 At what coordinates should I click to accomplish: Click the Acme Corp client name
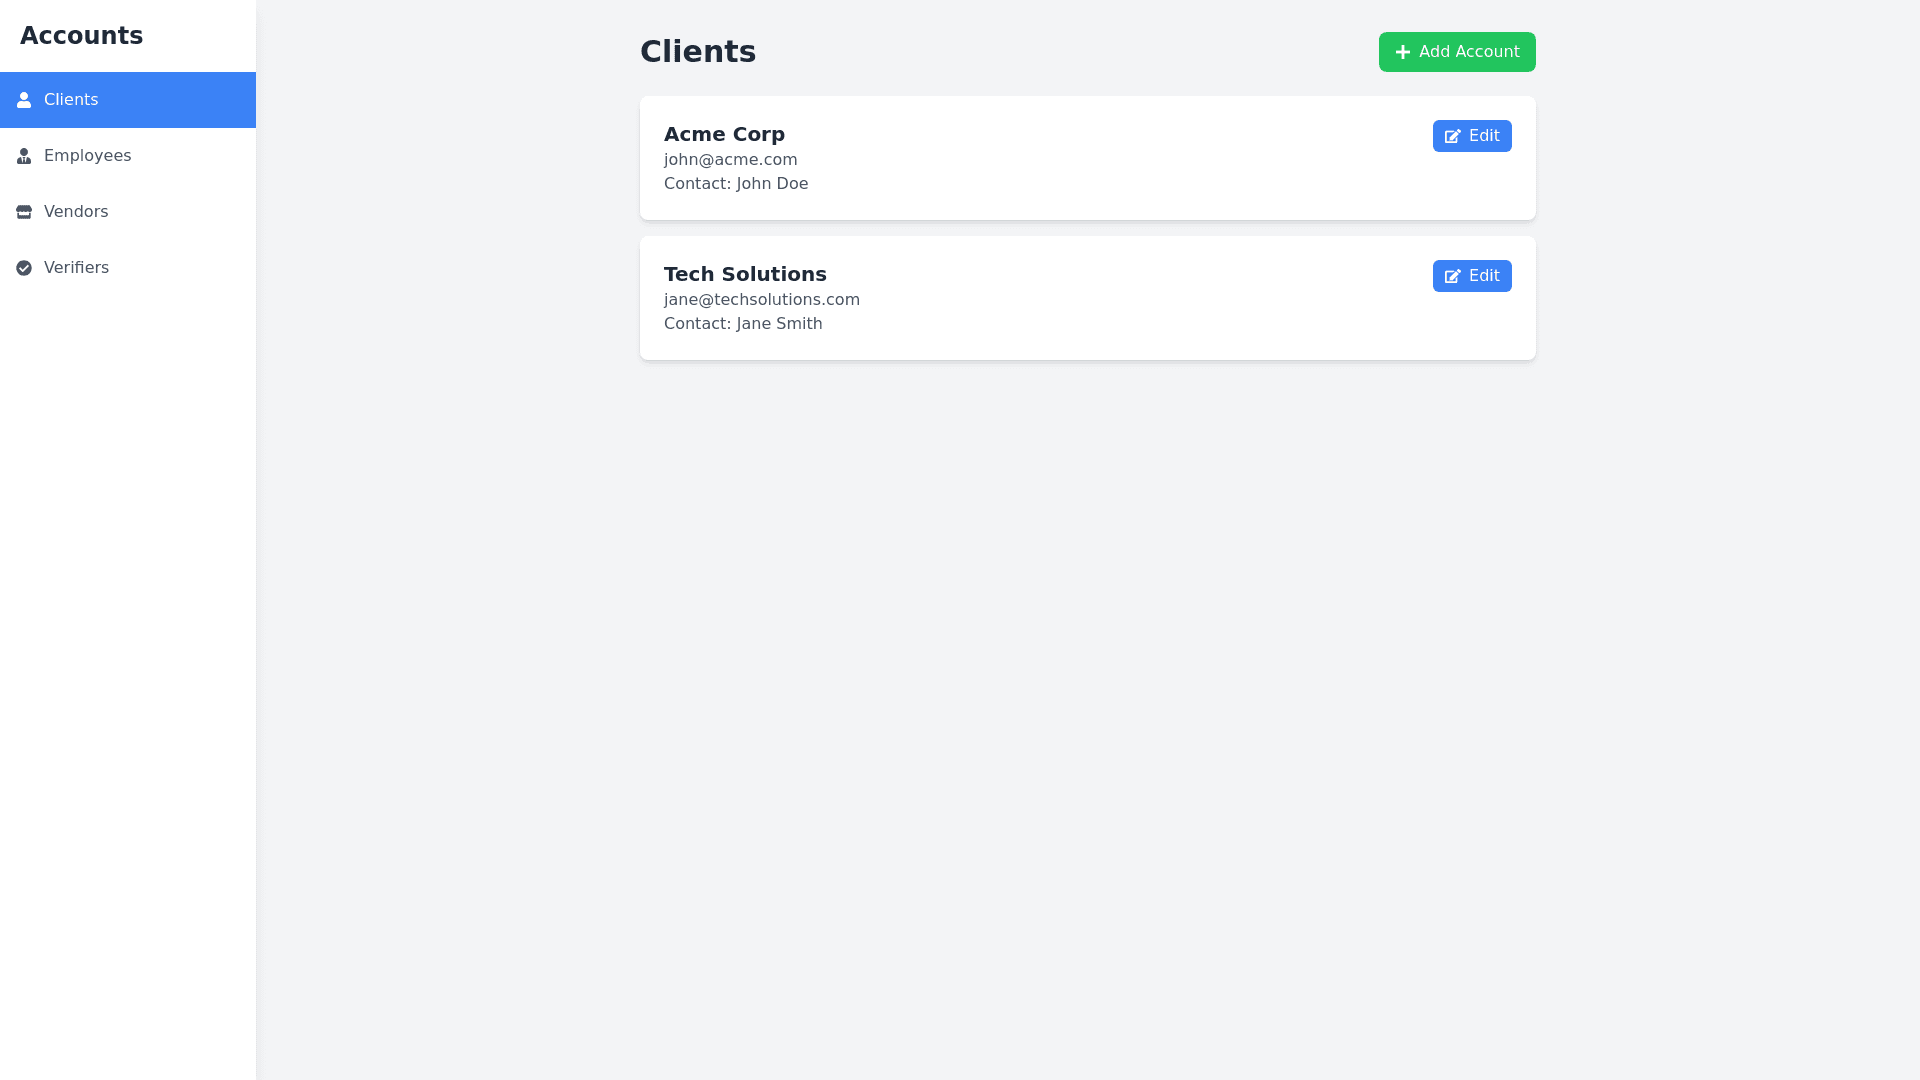point(724,134)
